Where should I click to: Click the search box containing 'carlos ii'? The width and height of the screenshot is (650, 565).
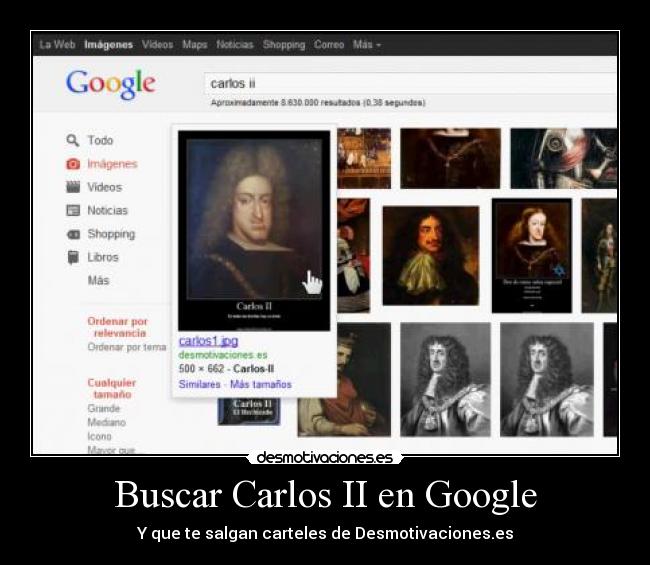coord(410,84)
